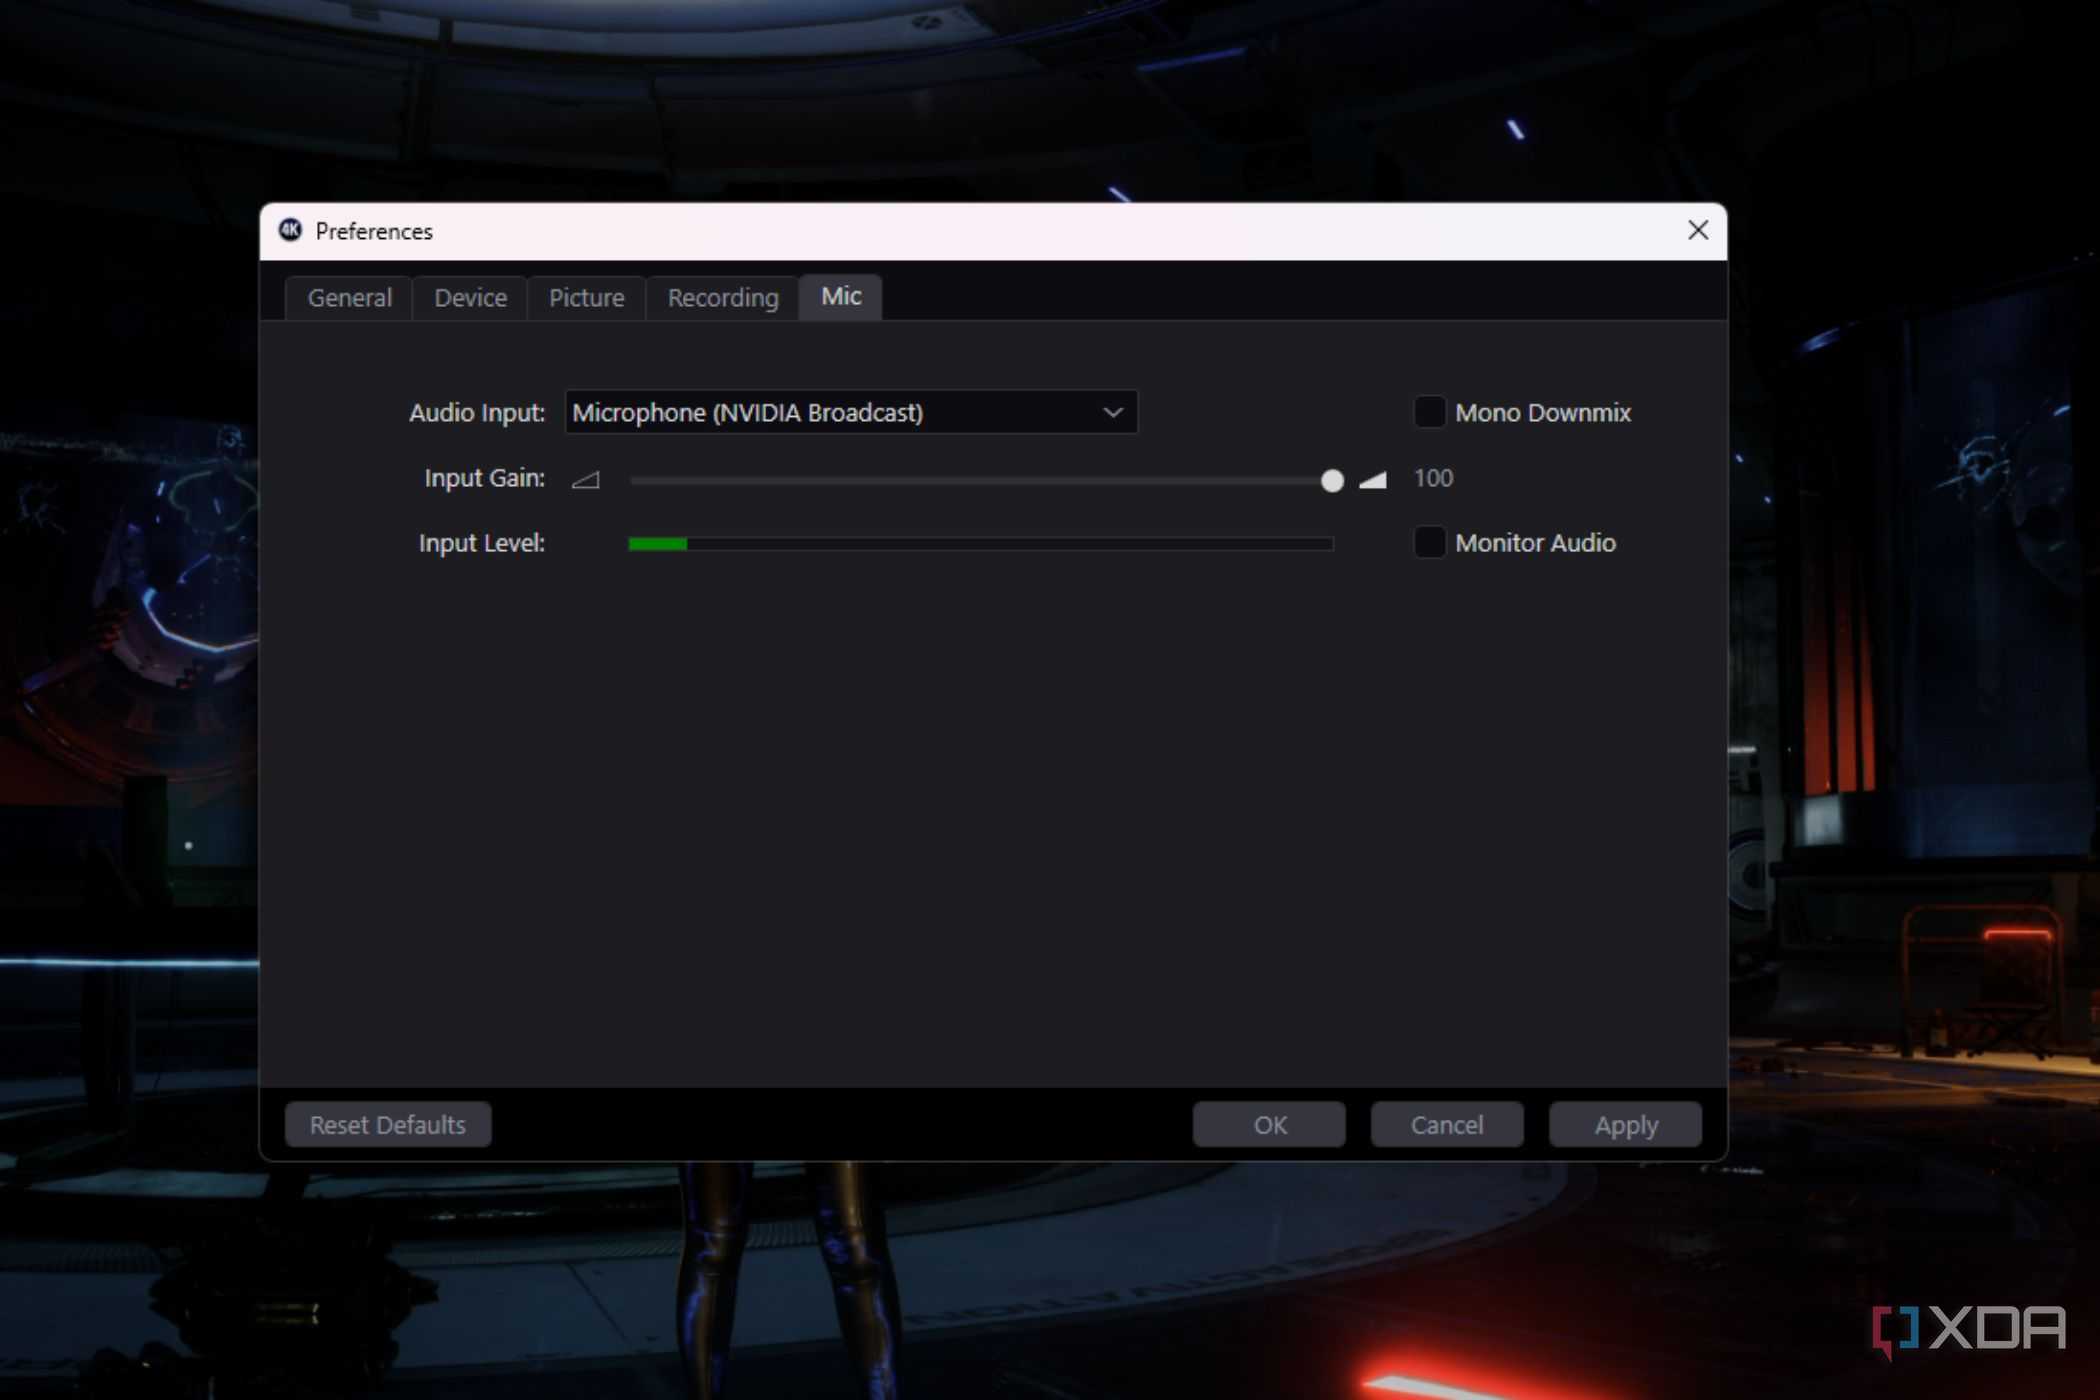
Task: Click the Input Gain value 100
Action: (1433, 478)
